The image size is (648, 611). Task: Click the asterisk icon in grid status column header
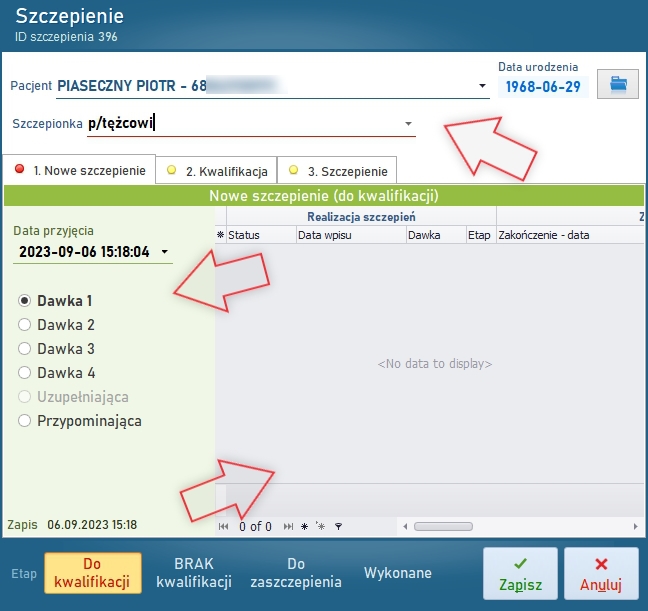pyautogui.click(x=221, y=235)
